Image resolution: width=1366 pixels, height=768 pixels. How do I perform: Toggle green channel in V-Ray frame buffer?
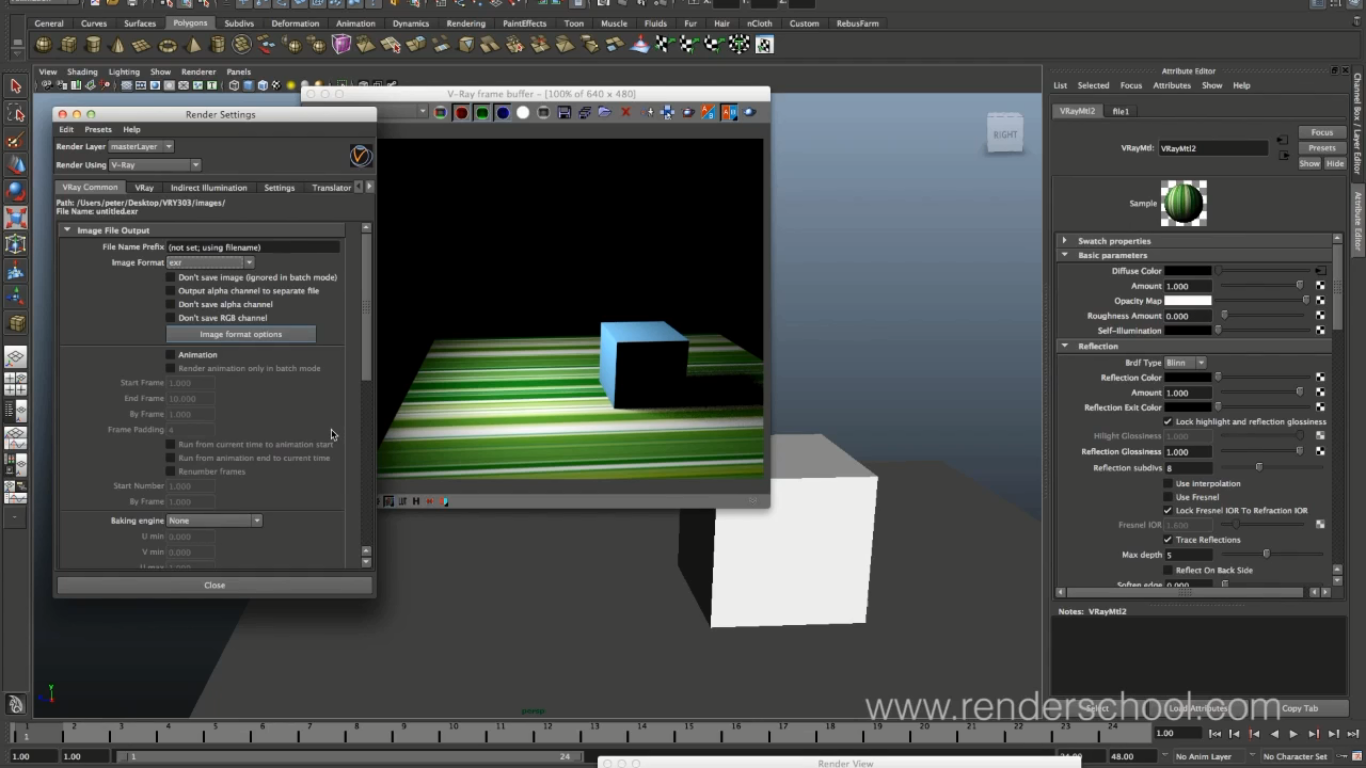[482, 113]
